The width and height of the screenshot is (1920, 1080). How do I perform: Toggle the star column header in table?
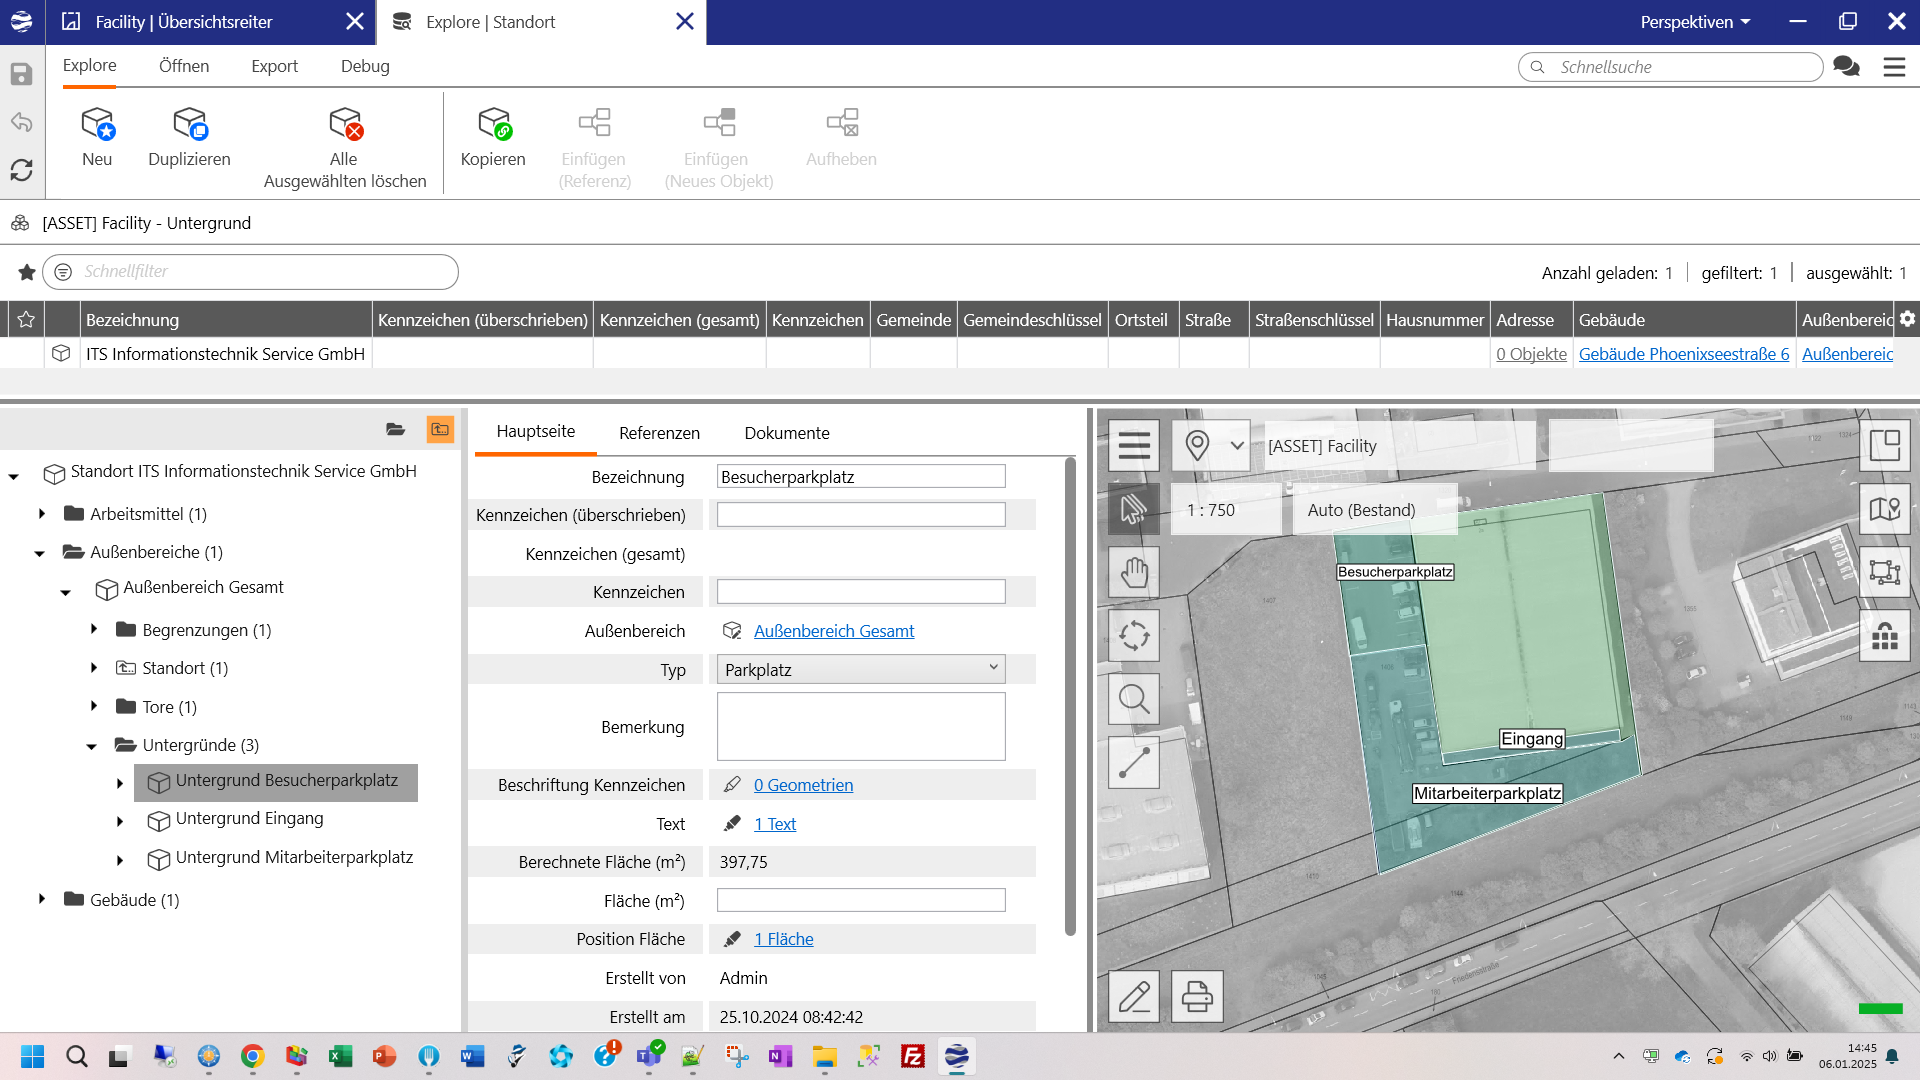(x=26, y=320)
